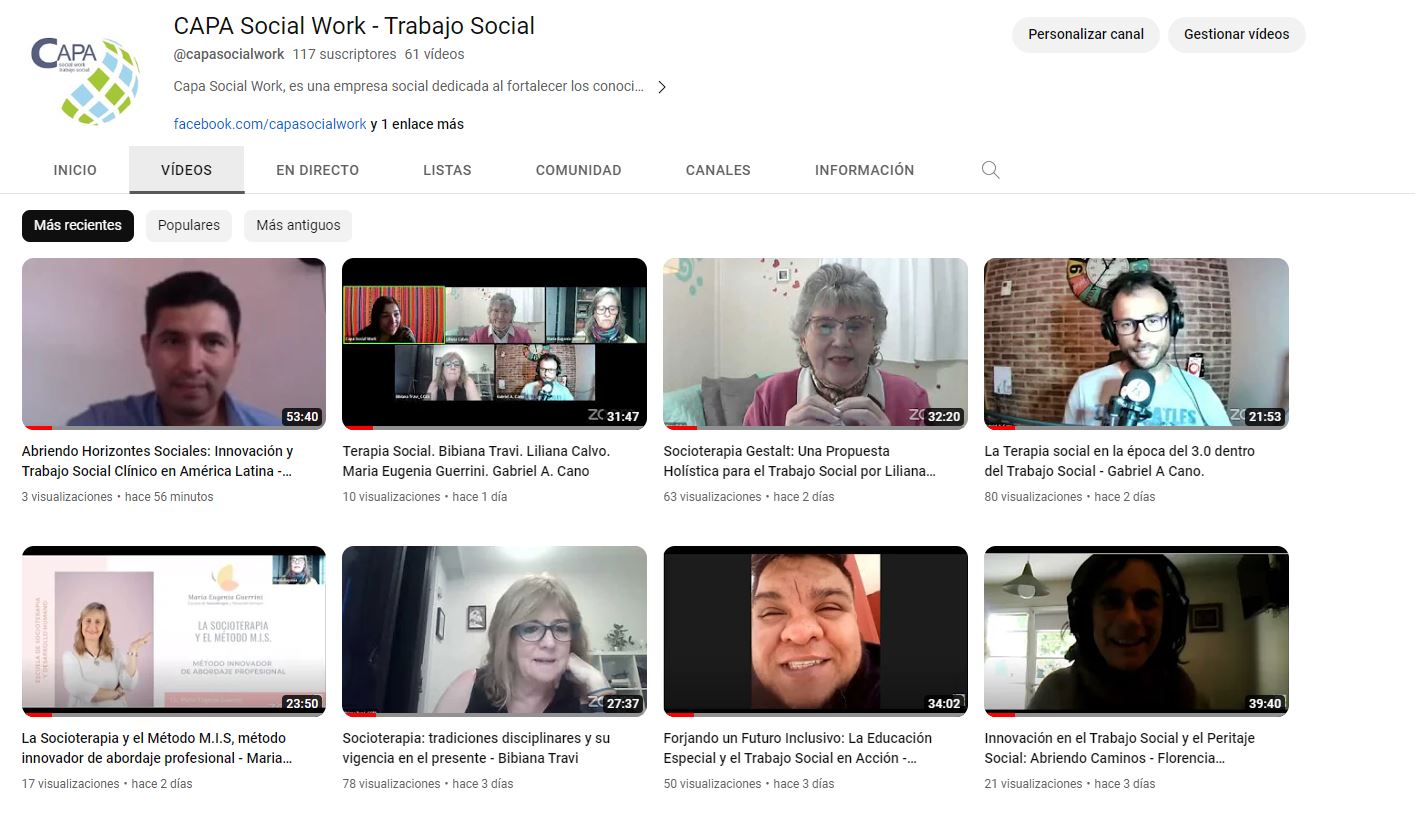Click the title 'Socioterapia Gestalt: Una Propuesta'
This screenshot has height=818, width=1415.
coord(776,451)
